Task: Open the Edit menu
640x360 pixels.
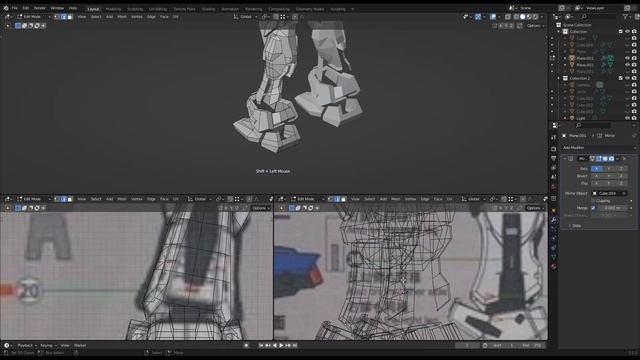Action: 26,8
